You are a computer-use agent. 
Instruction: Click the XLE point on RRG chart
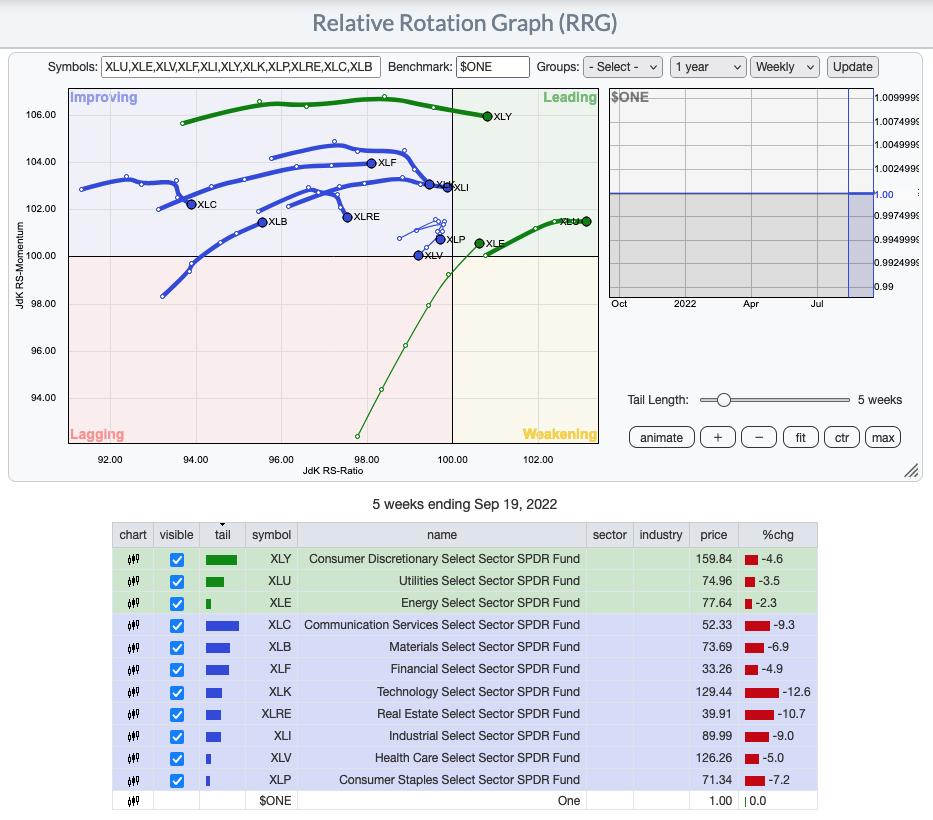pyautogui.click(x=480, y=243)
